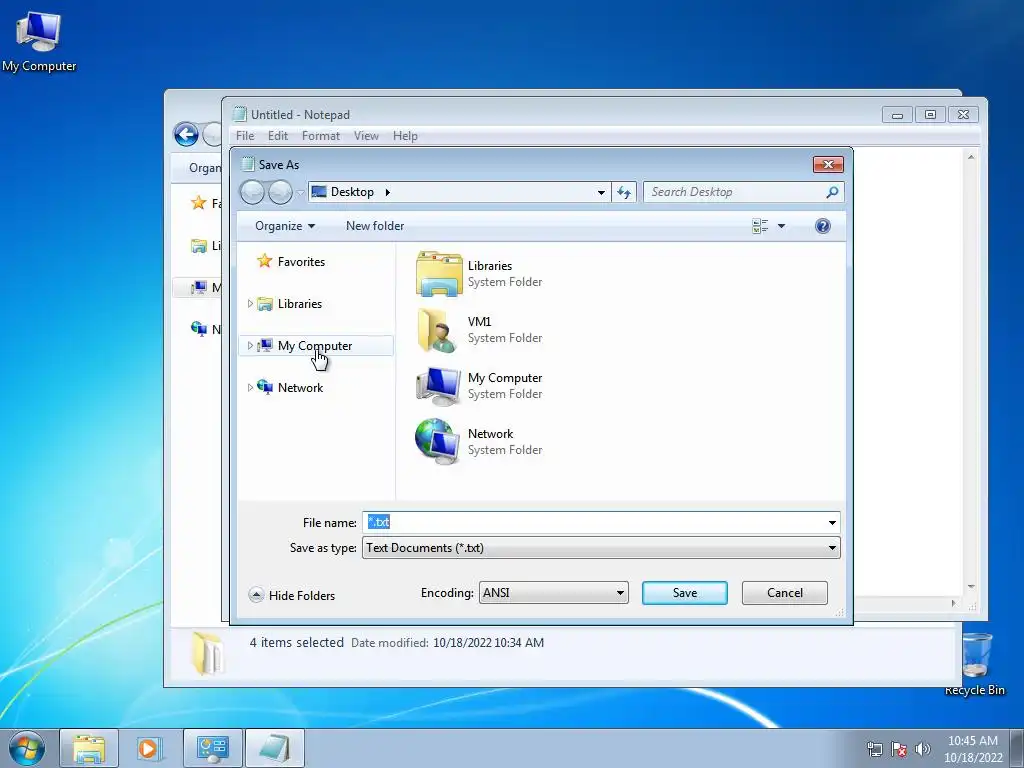This screenshot has width=1024, height=768.
Task: Click the volume speaker tray icon
Action: 922,749
